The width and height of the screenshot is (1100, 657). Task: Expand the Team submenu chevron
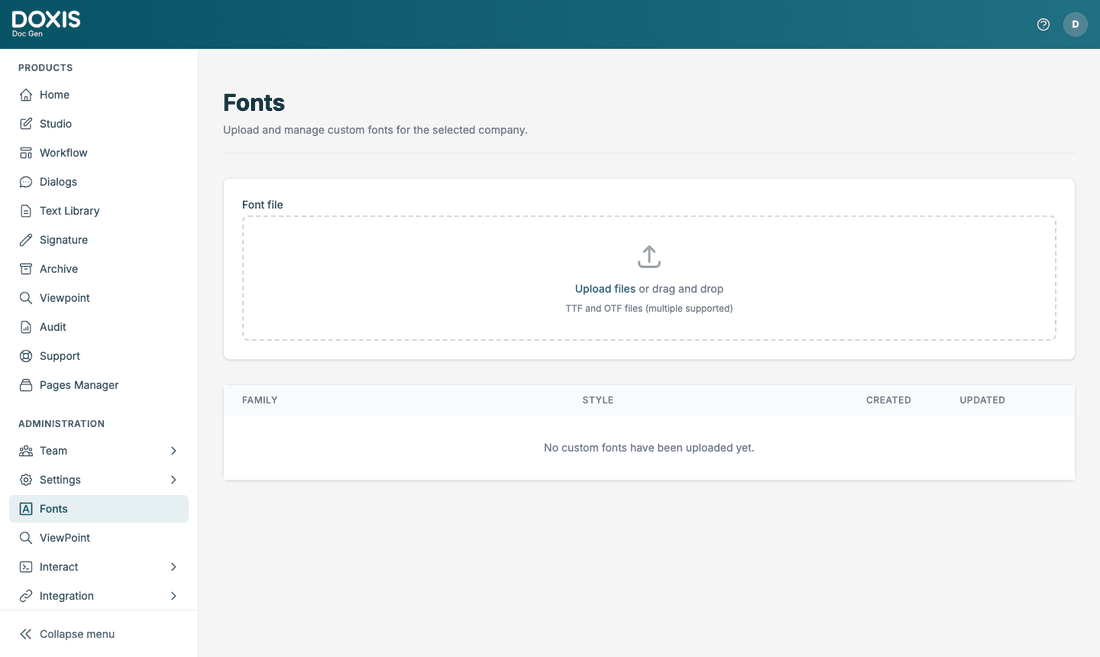click(x=173, y=451)
